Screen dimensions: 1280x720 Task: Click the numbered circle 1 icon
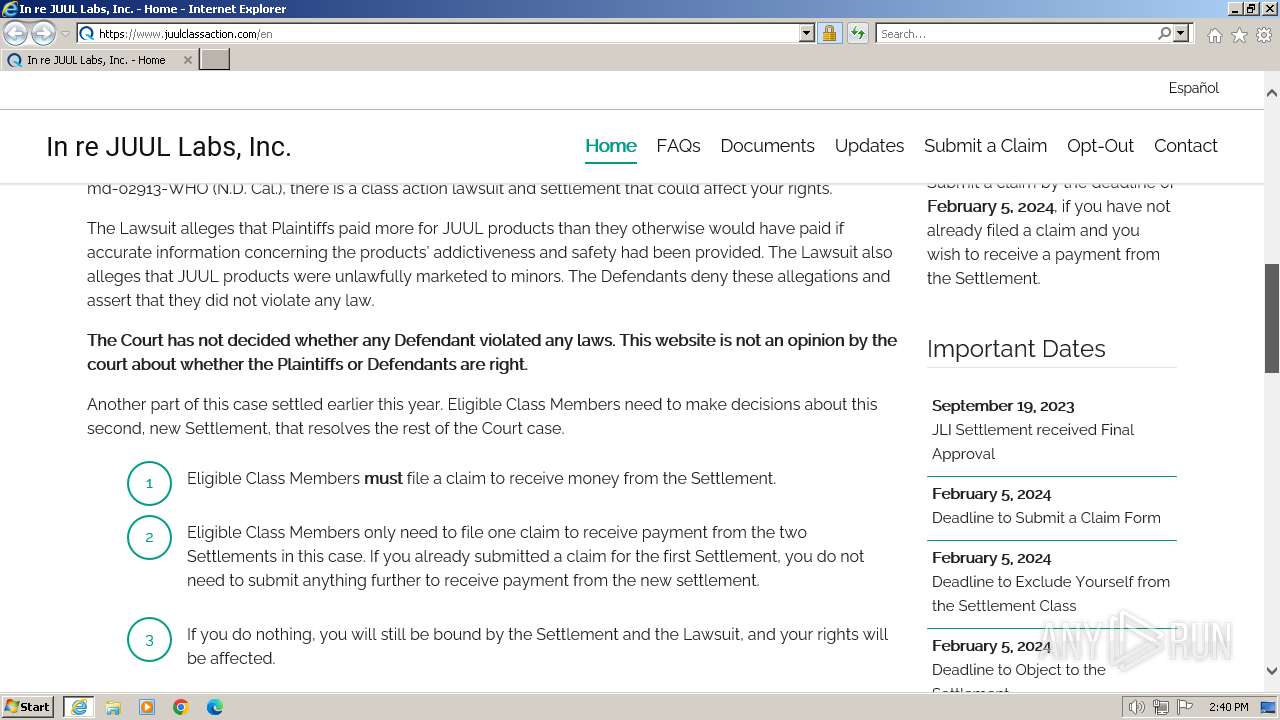pos(149,484)
